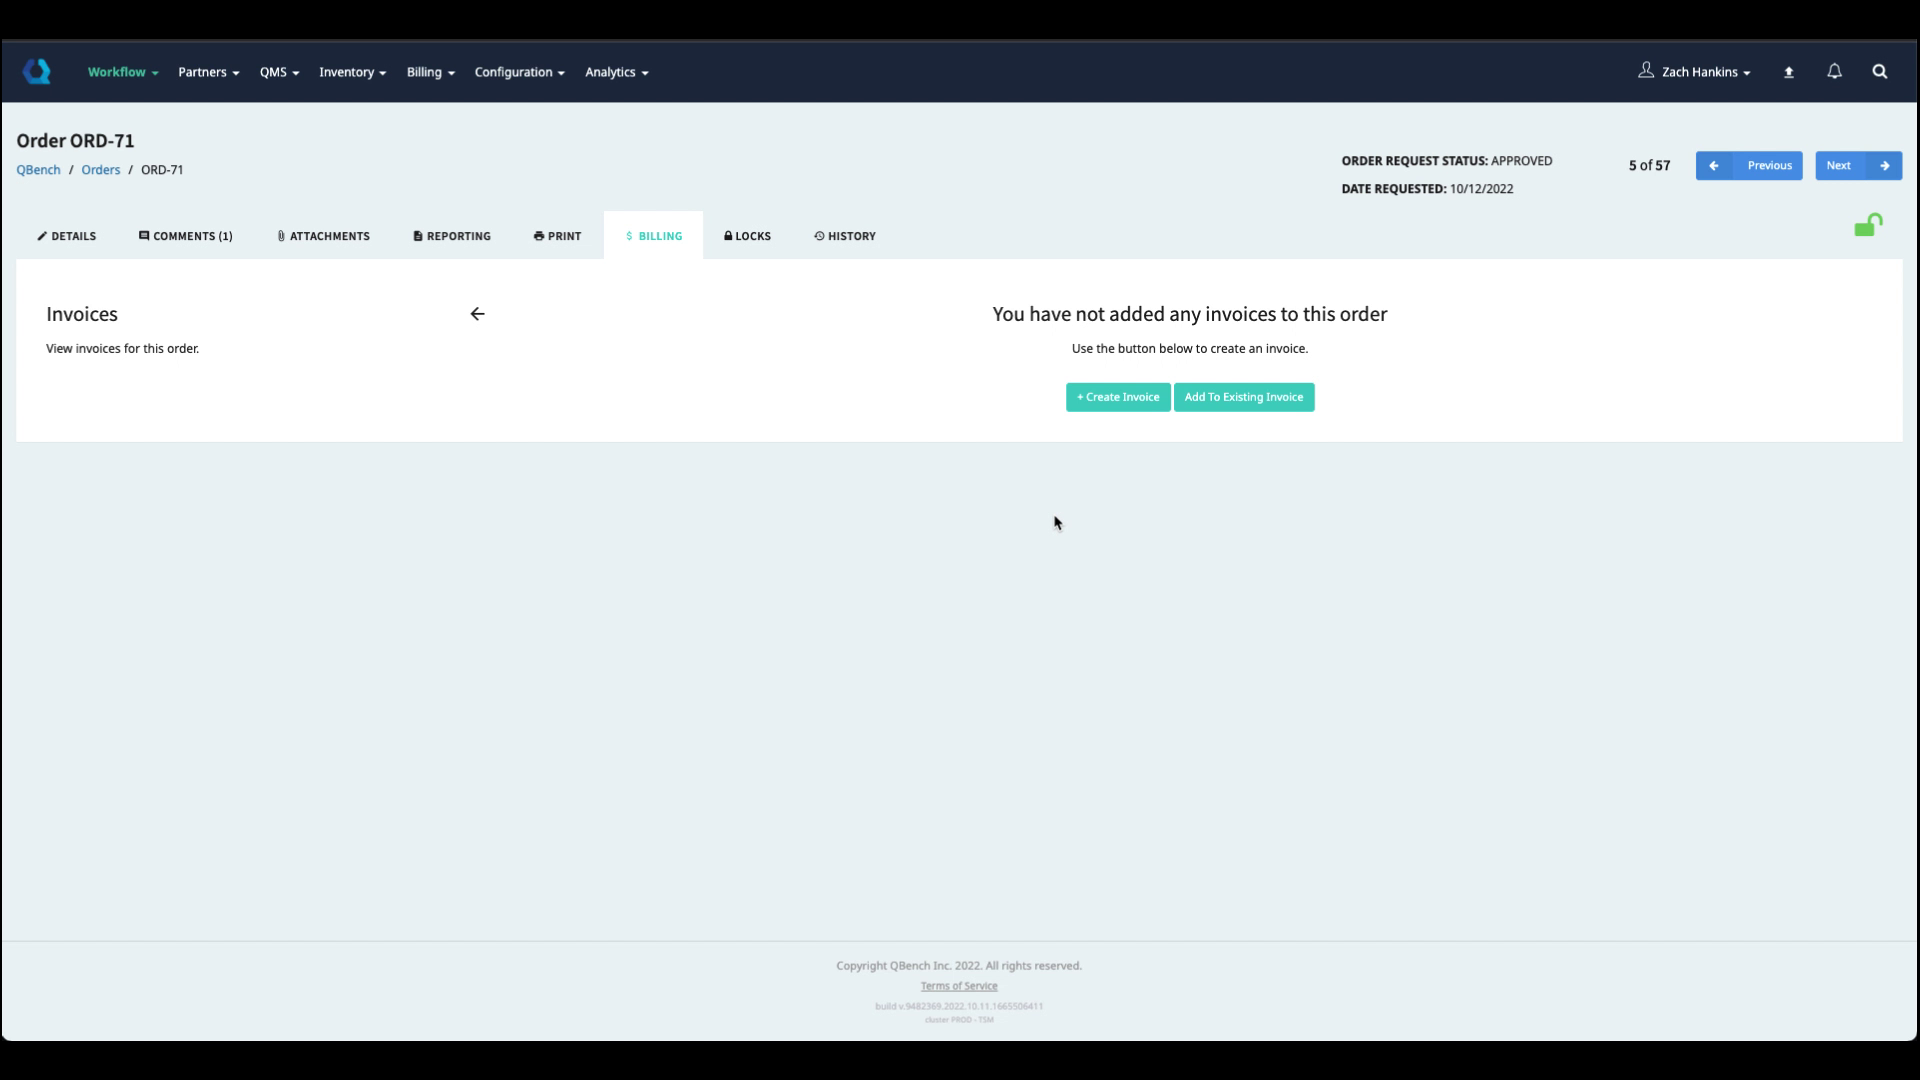This screenshot has height=1080, width=1920.
Task: Click the Create Invoice button
Action: 1117,397
